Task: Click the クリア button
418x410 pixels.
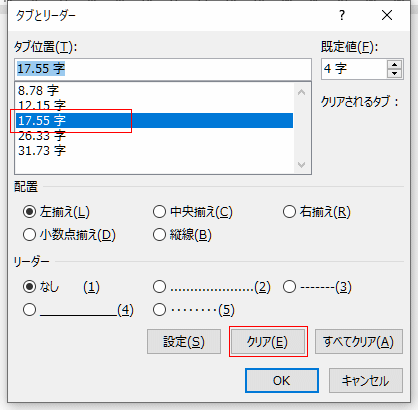Action: (x=268, y=342)
